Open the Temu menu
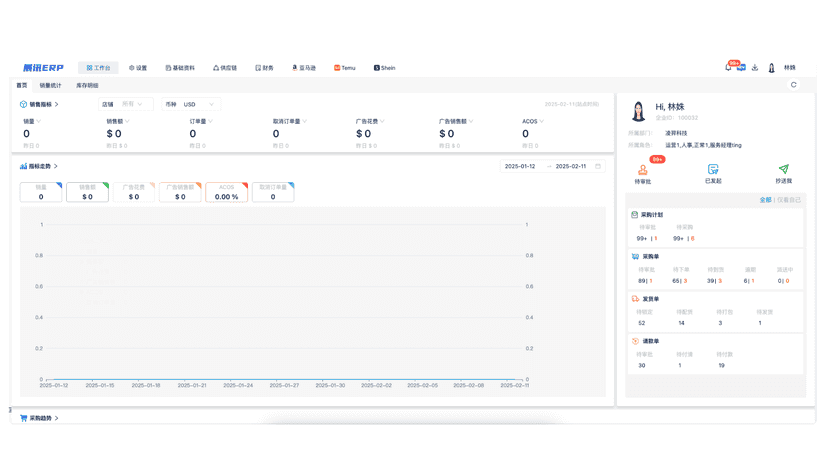The height and width of the screenshot is (466, 828). pyautogui.click(x=344, y=68)
